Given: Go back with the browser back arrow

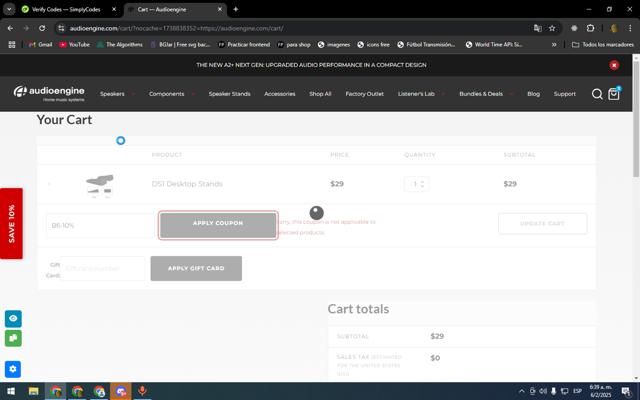Looking at the screenshot, I should pyautogui.click(x=10, y=28).
